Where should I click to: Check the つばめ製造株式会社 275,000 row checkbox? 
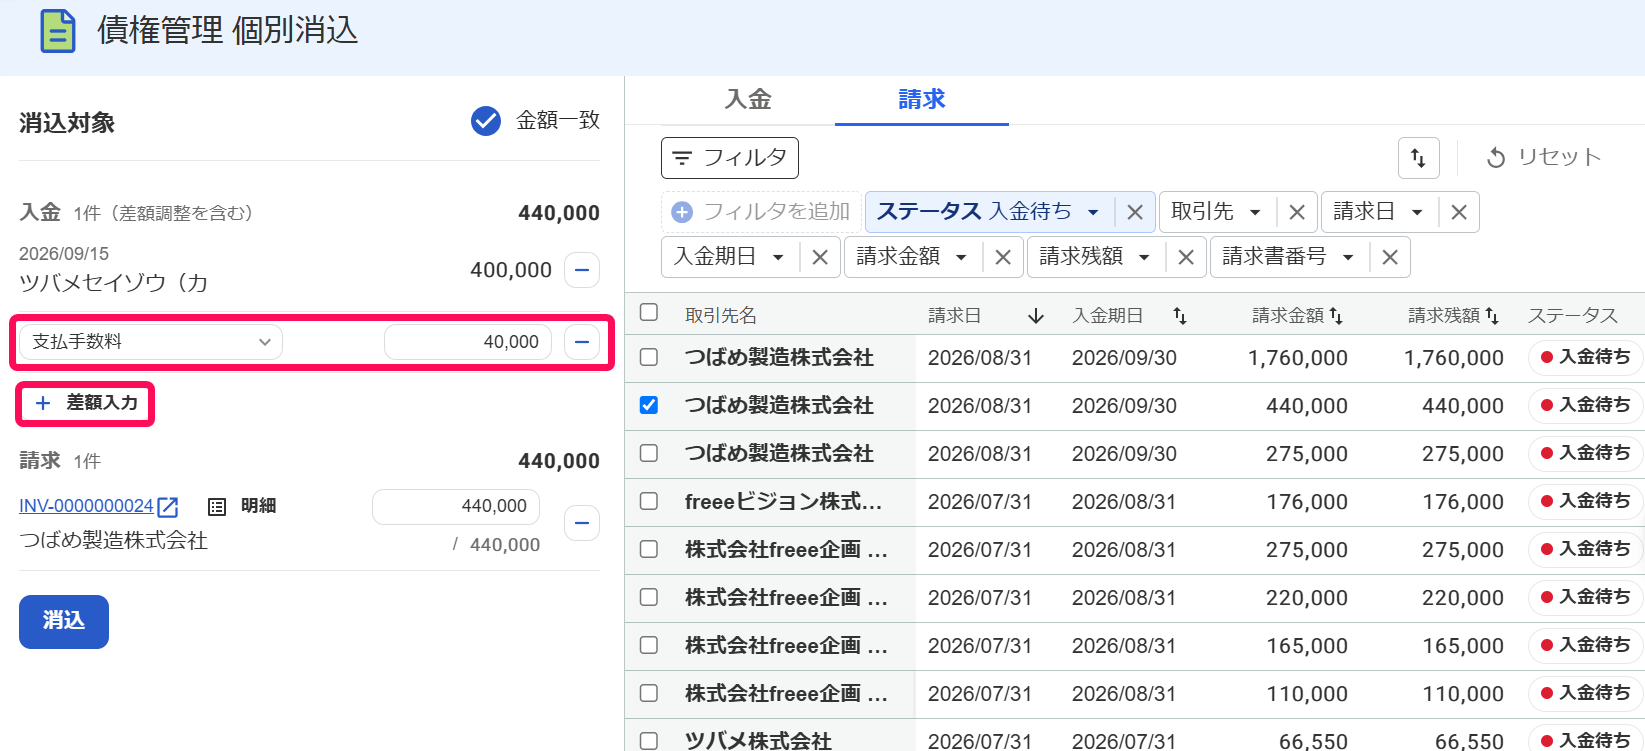(x=649, y=453)
